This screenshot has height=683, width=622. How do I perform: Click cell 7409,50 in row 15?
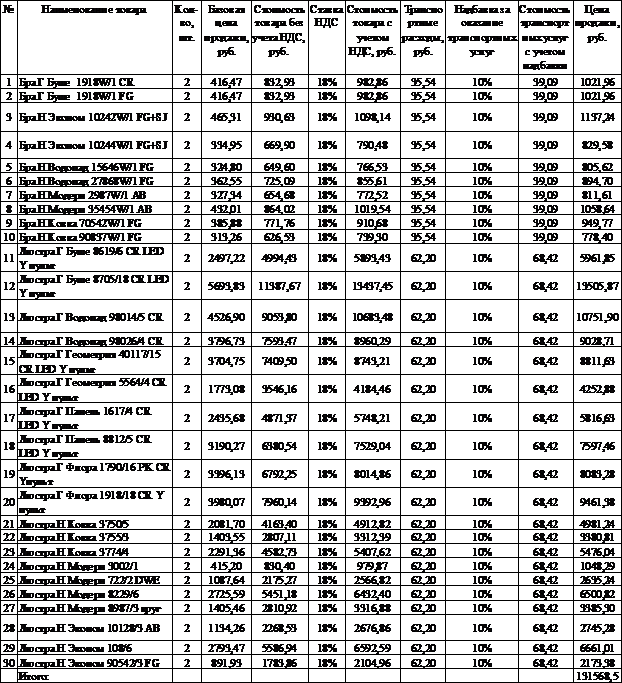(x=280, y=361)
